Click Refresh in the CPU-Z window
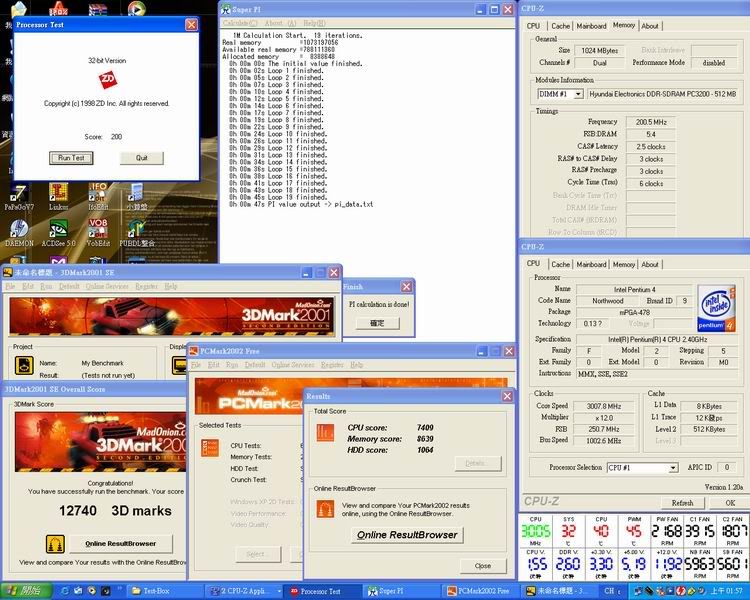 tap(682, 503)
